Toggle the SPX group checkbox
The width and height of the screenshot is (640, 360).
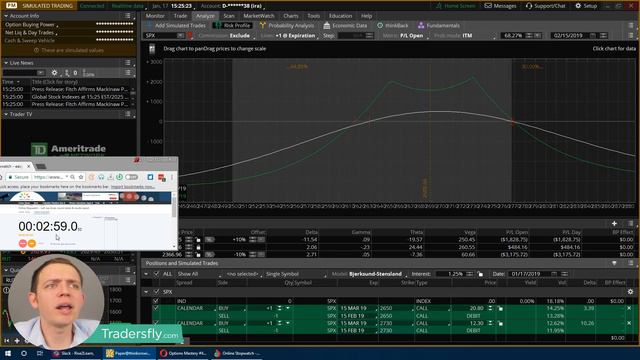pyautogui.click(x=156, y=292)
